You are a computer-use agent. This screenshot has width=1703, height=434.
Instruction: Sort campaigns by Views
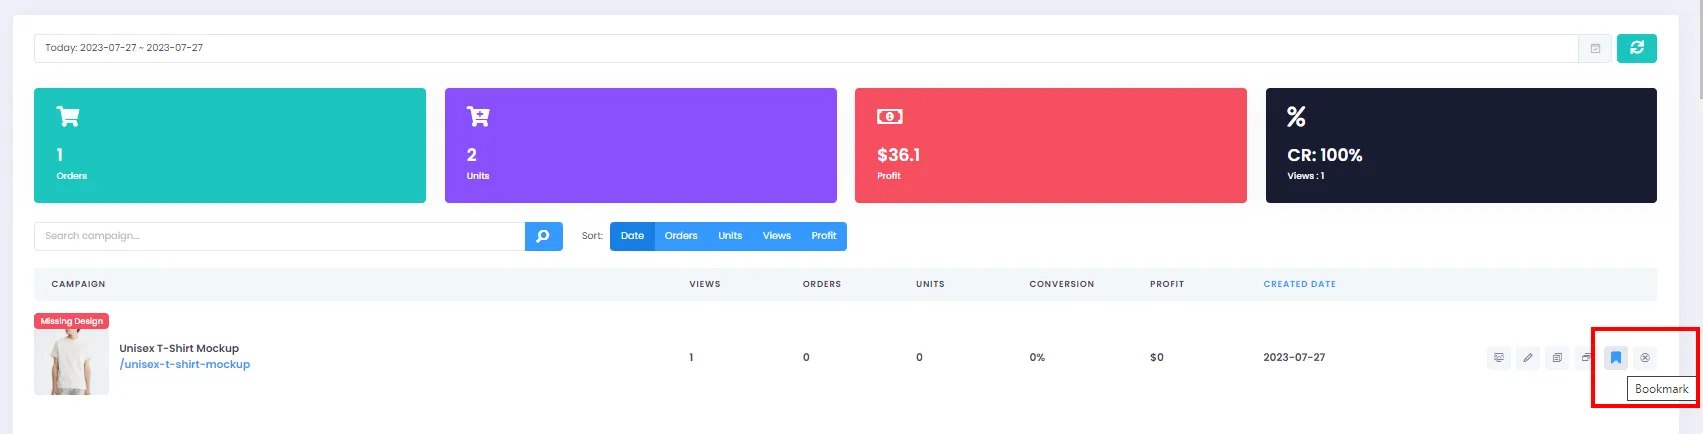coord(777,236)
